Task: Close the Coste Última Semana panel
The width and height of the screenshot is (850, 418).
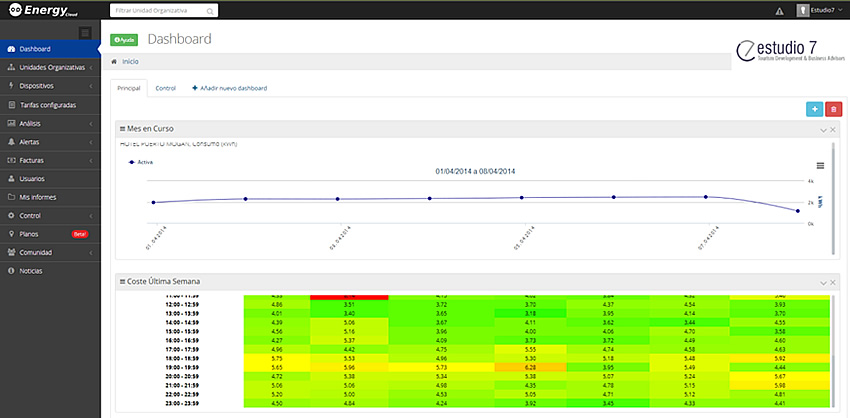Action: coord(833,282)
